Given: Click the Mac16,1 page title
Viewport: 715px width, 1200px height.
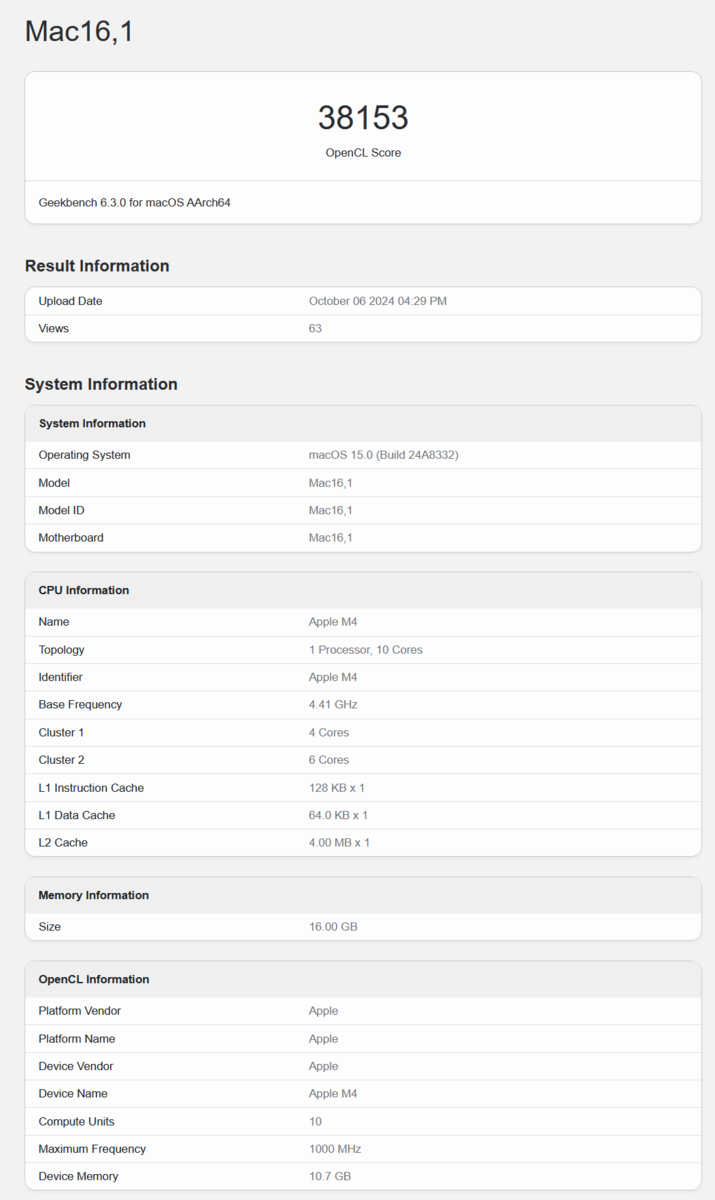Looking at the screenshot, I should (x=79, y=32).
